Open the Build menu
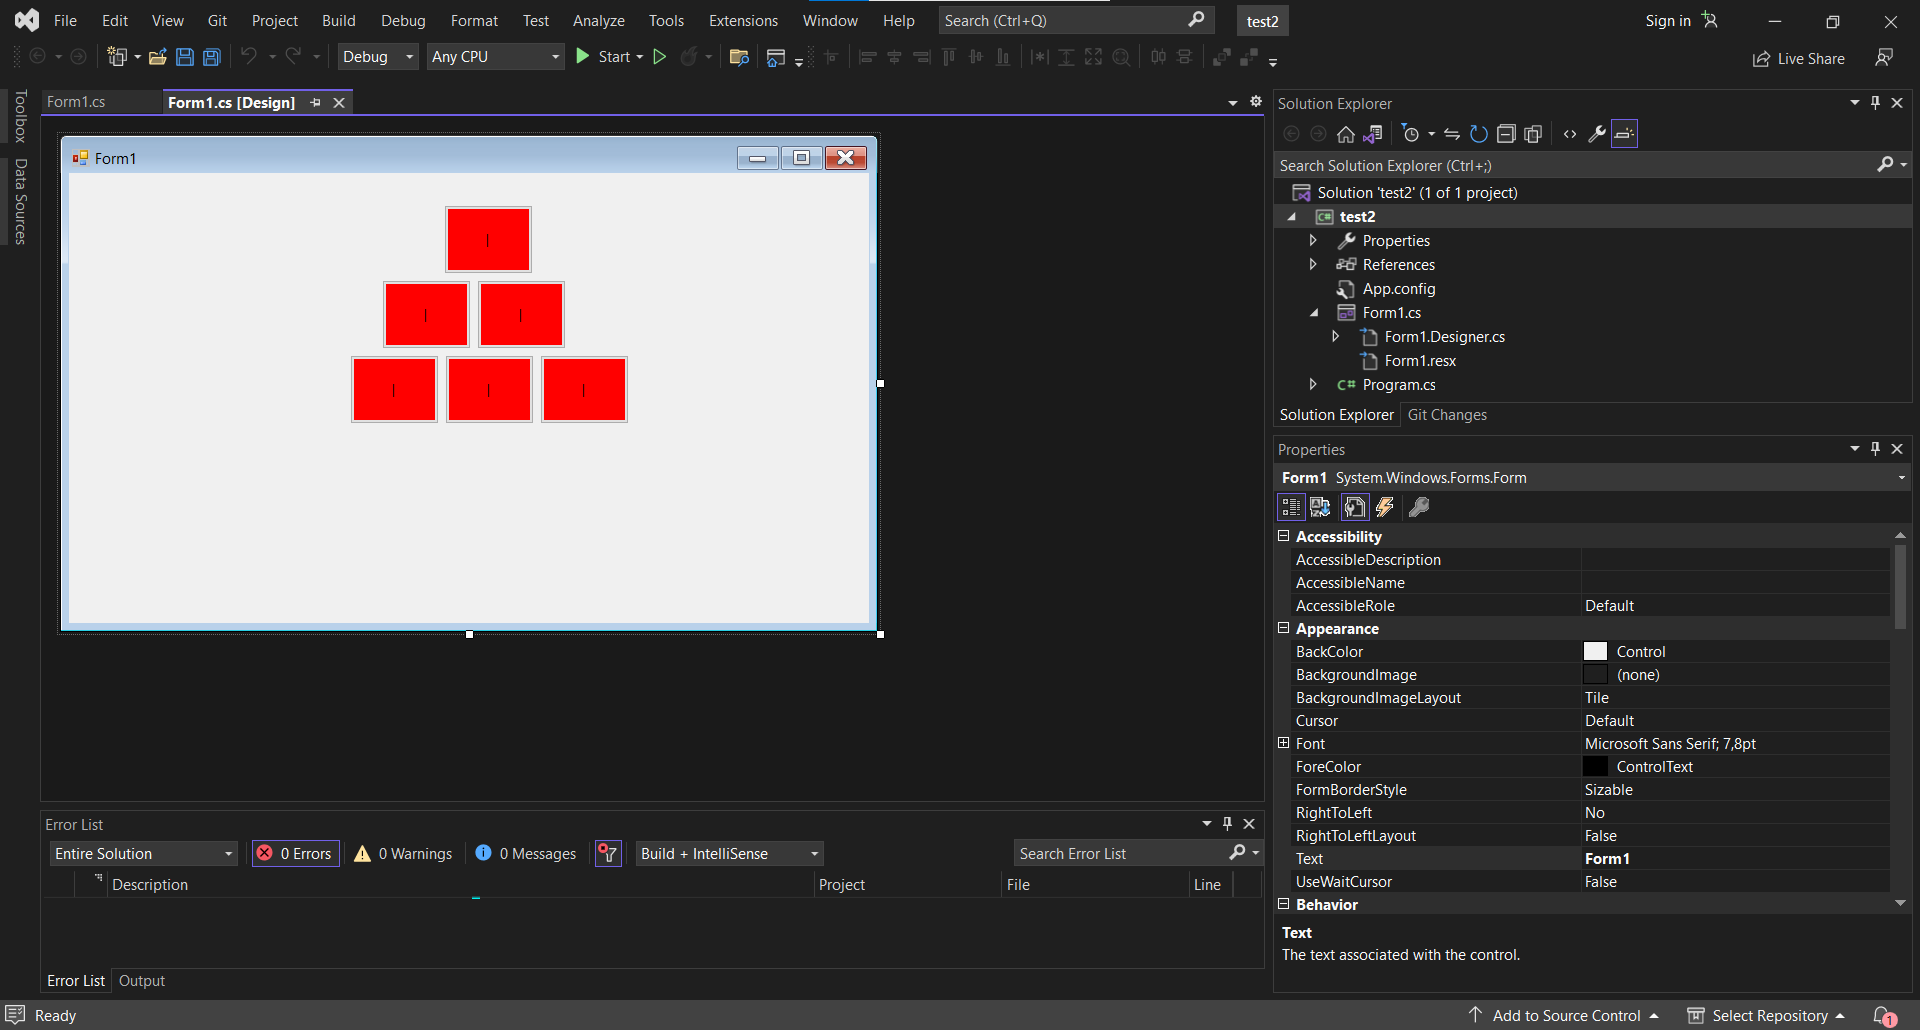The width and height of the screenshot is (1920, 1030). tap(338, 20)
